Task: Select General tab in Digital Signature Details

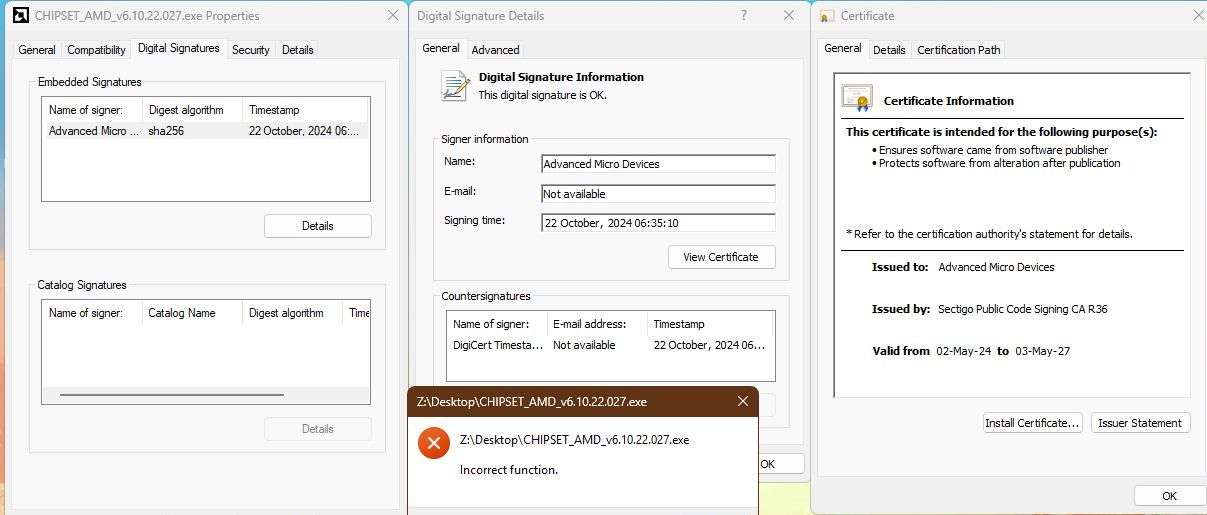Action: (441, 47)
